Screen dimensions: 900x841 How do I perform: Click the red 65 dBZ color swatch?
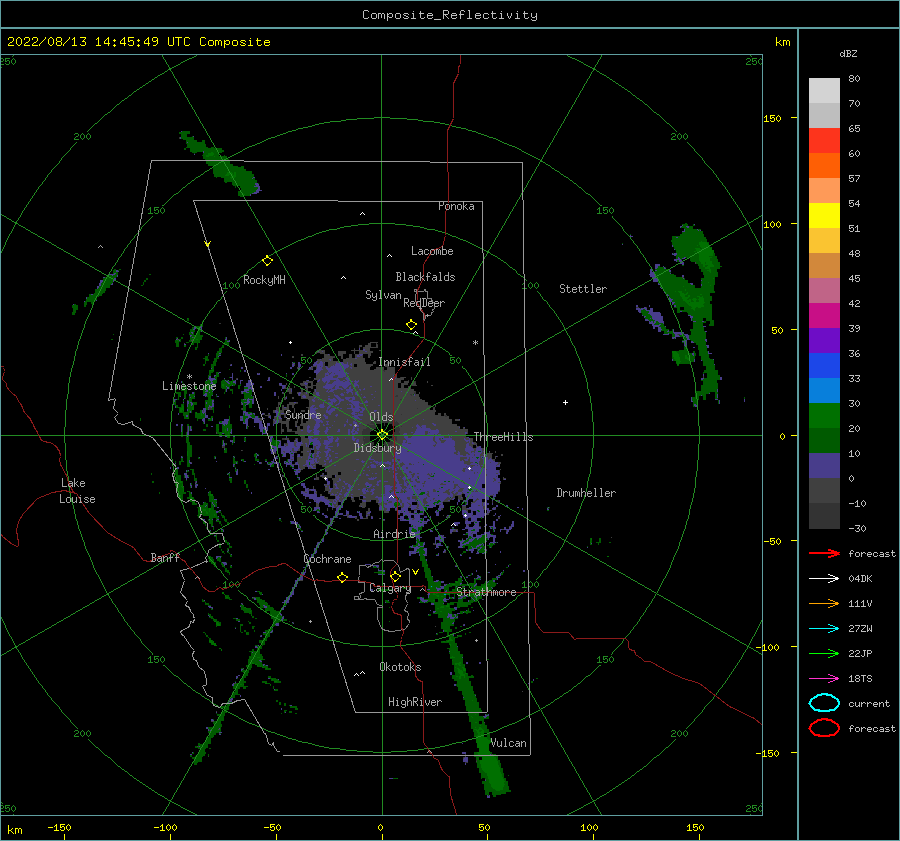824,140
